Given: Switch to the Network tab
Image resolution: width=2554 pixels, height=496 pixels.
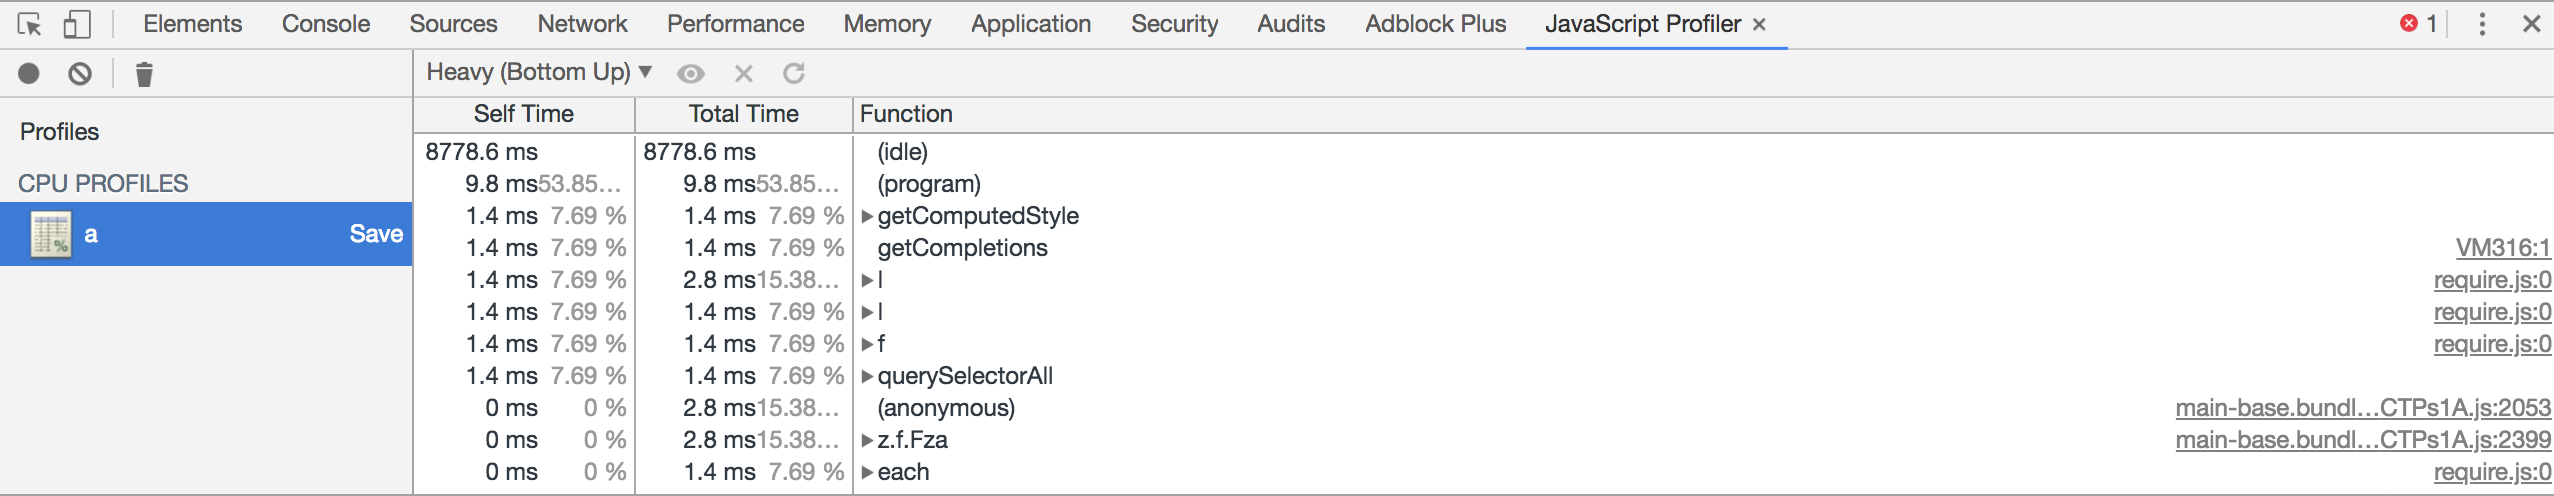Looking at the screenshot, I should click(582, 24).
